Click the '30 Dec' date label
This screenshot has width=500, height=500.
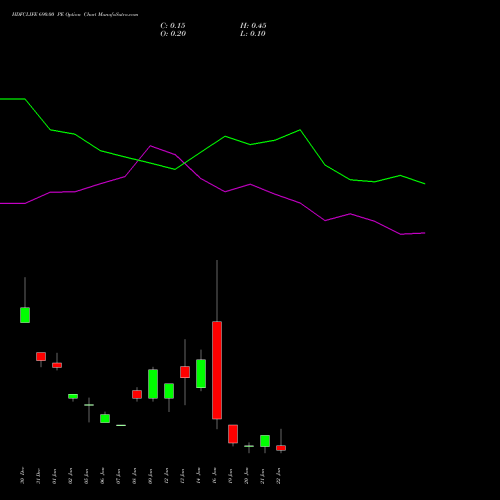pyautogui.click(x=23, y=476)
